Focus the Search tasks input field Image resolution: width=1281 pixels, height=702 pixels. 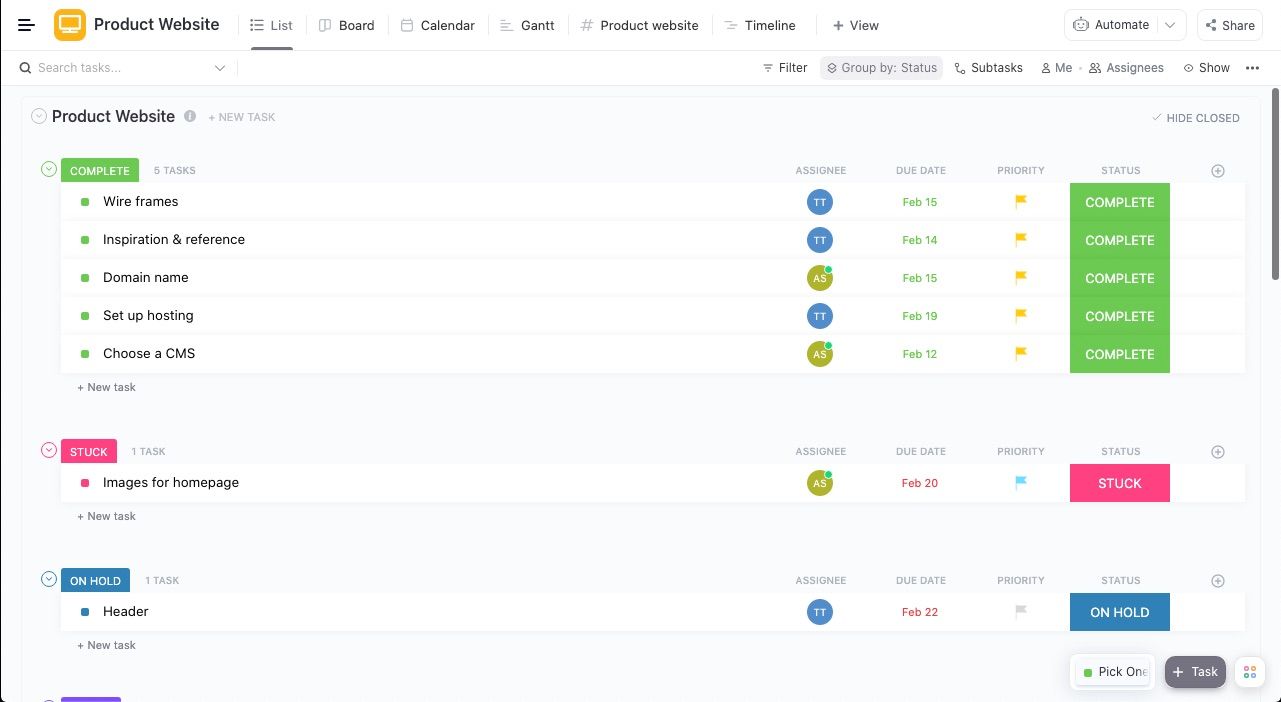(122, 68)
